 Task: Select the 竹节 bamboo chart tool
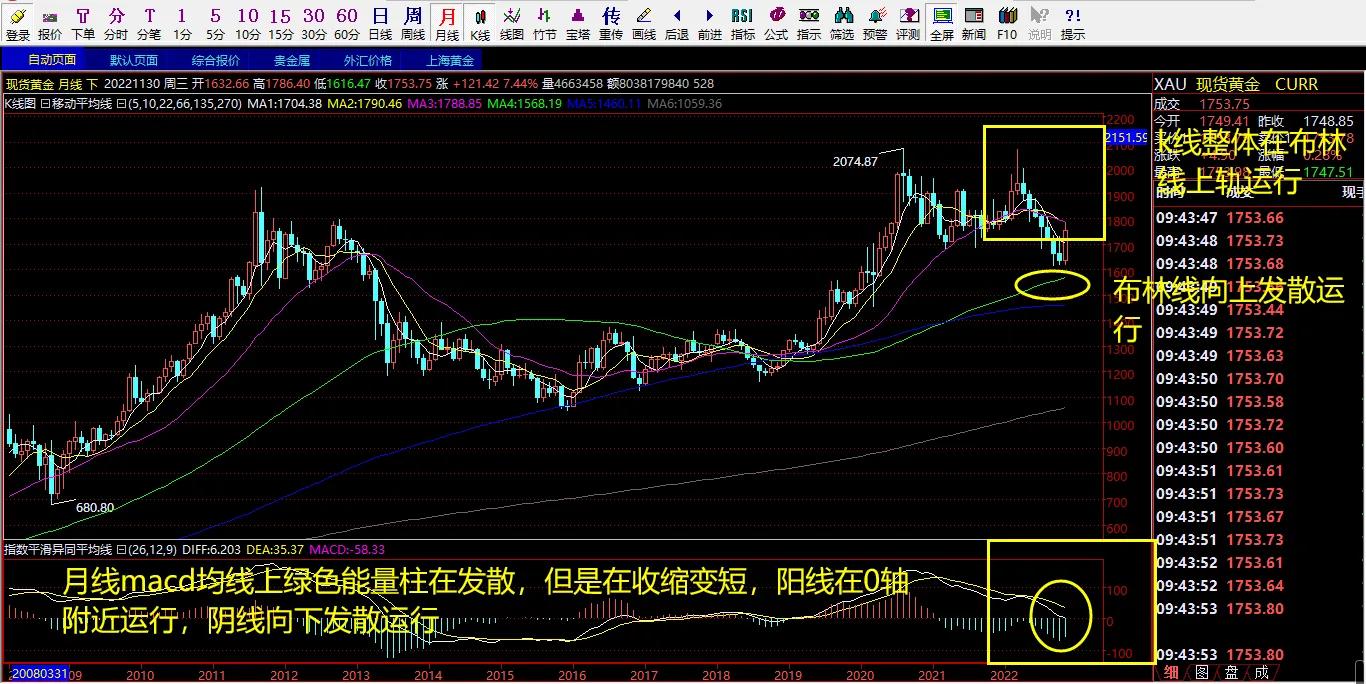point(546,20)
